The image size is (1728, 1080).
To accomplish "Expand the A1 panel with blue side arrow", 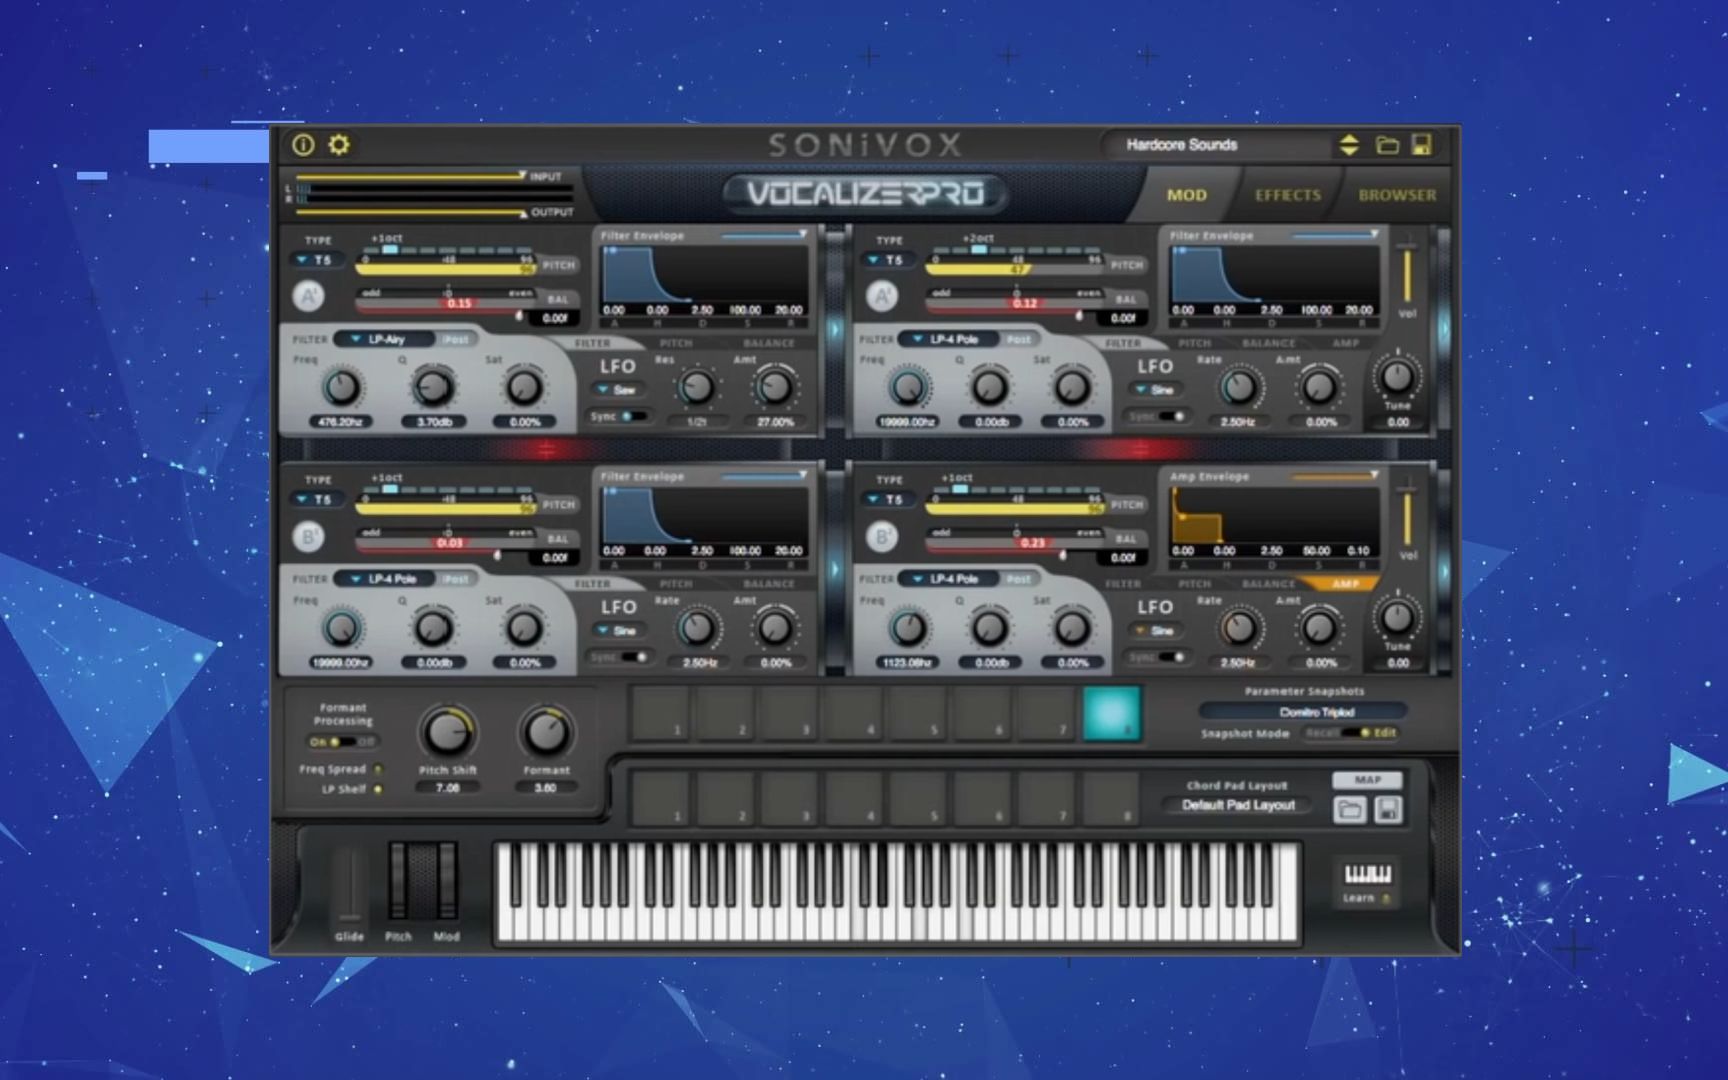I will pyautogui.click(x=836, y=330).
